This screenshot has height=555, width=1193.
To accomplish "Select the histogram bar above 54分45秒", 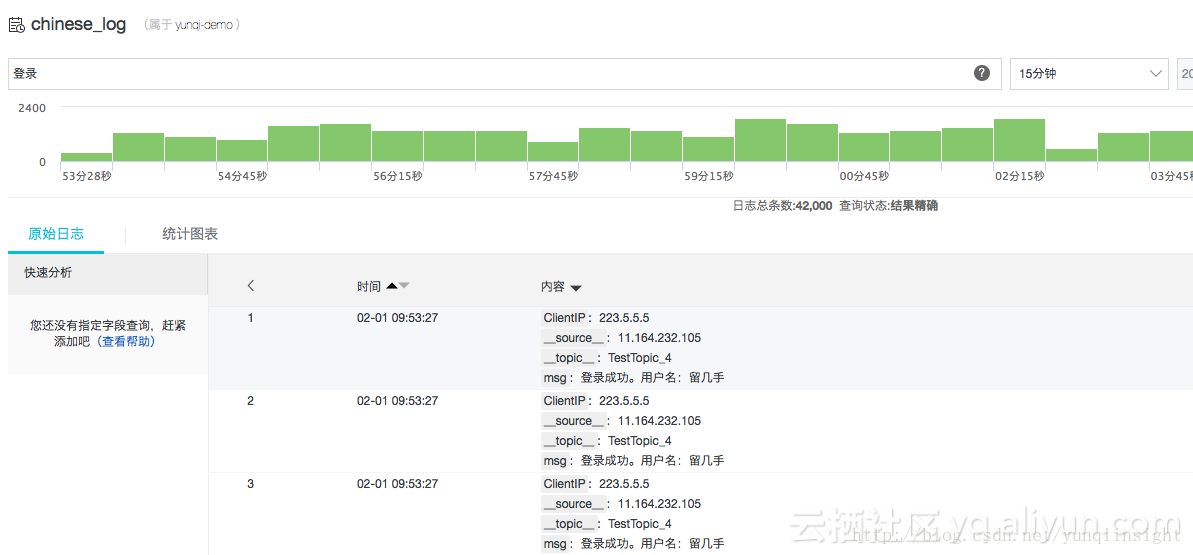I will coord(242,151).
